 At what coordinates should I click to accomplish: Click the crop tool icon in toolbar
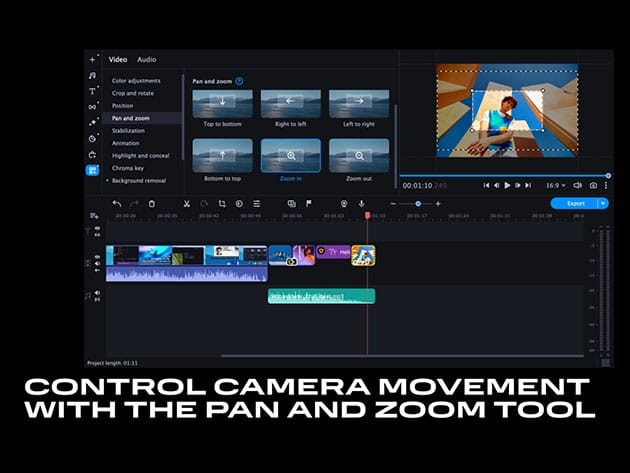221,203
